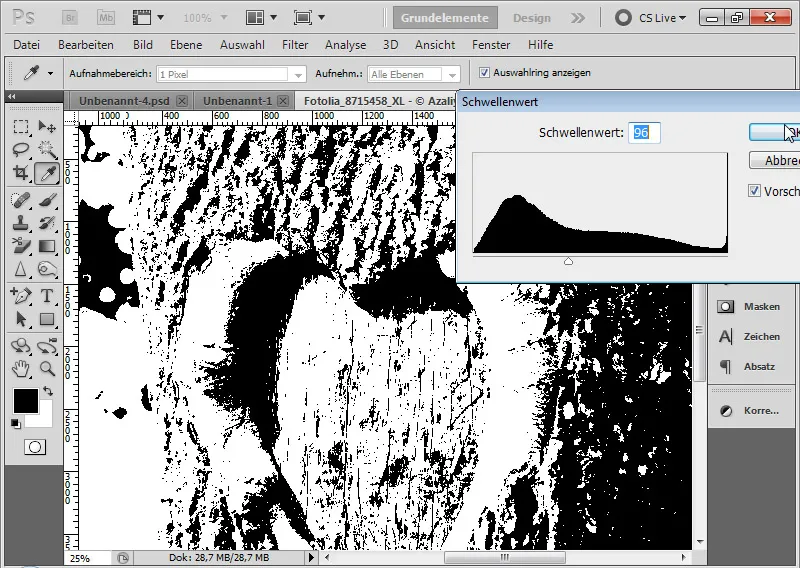Screen dimensions: 800x568
Task: Select the Eraser tool
Action: click(20, 246)
